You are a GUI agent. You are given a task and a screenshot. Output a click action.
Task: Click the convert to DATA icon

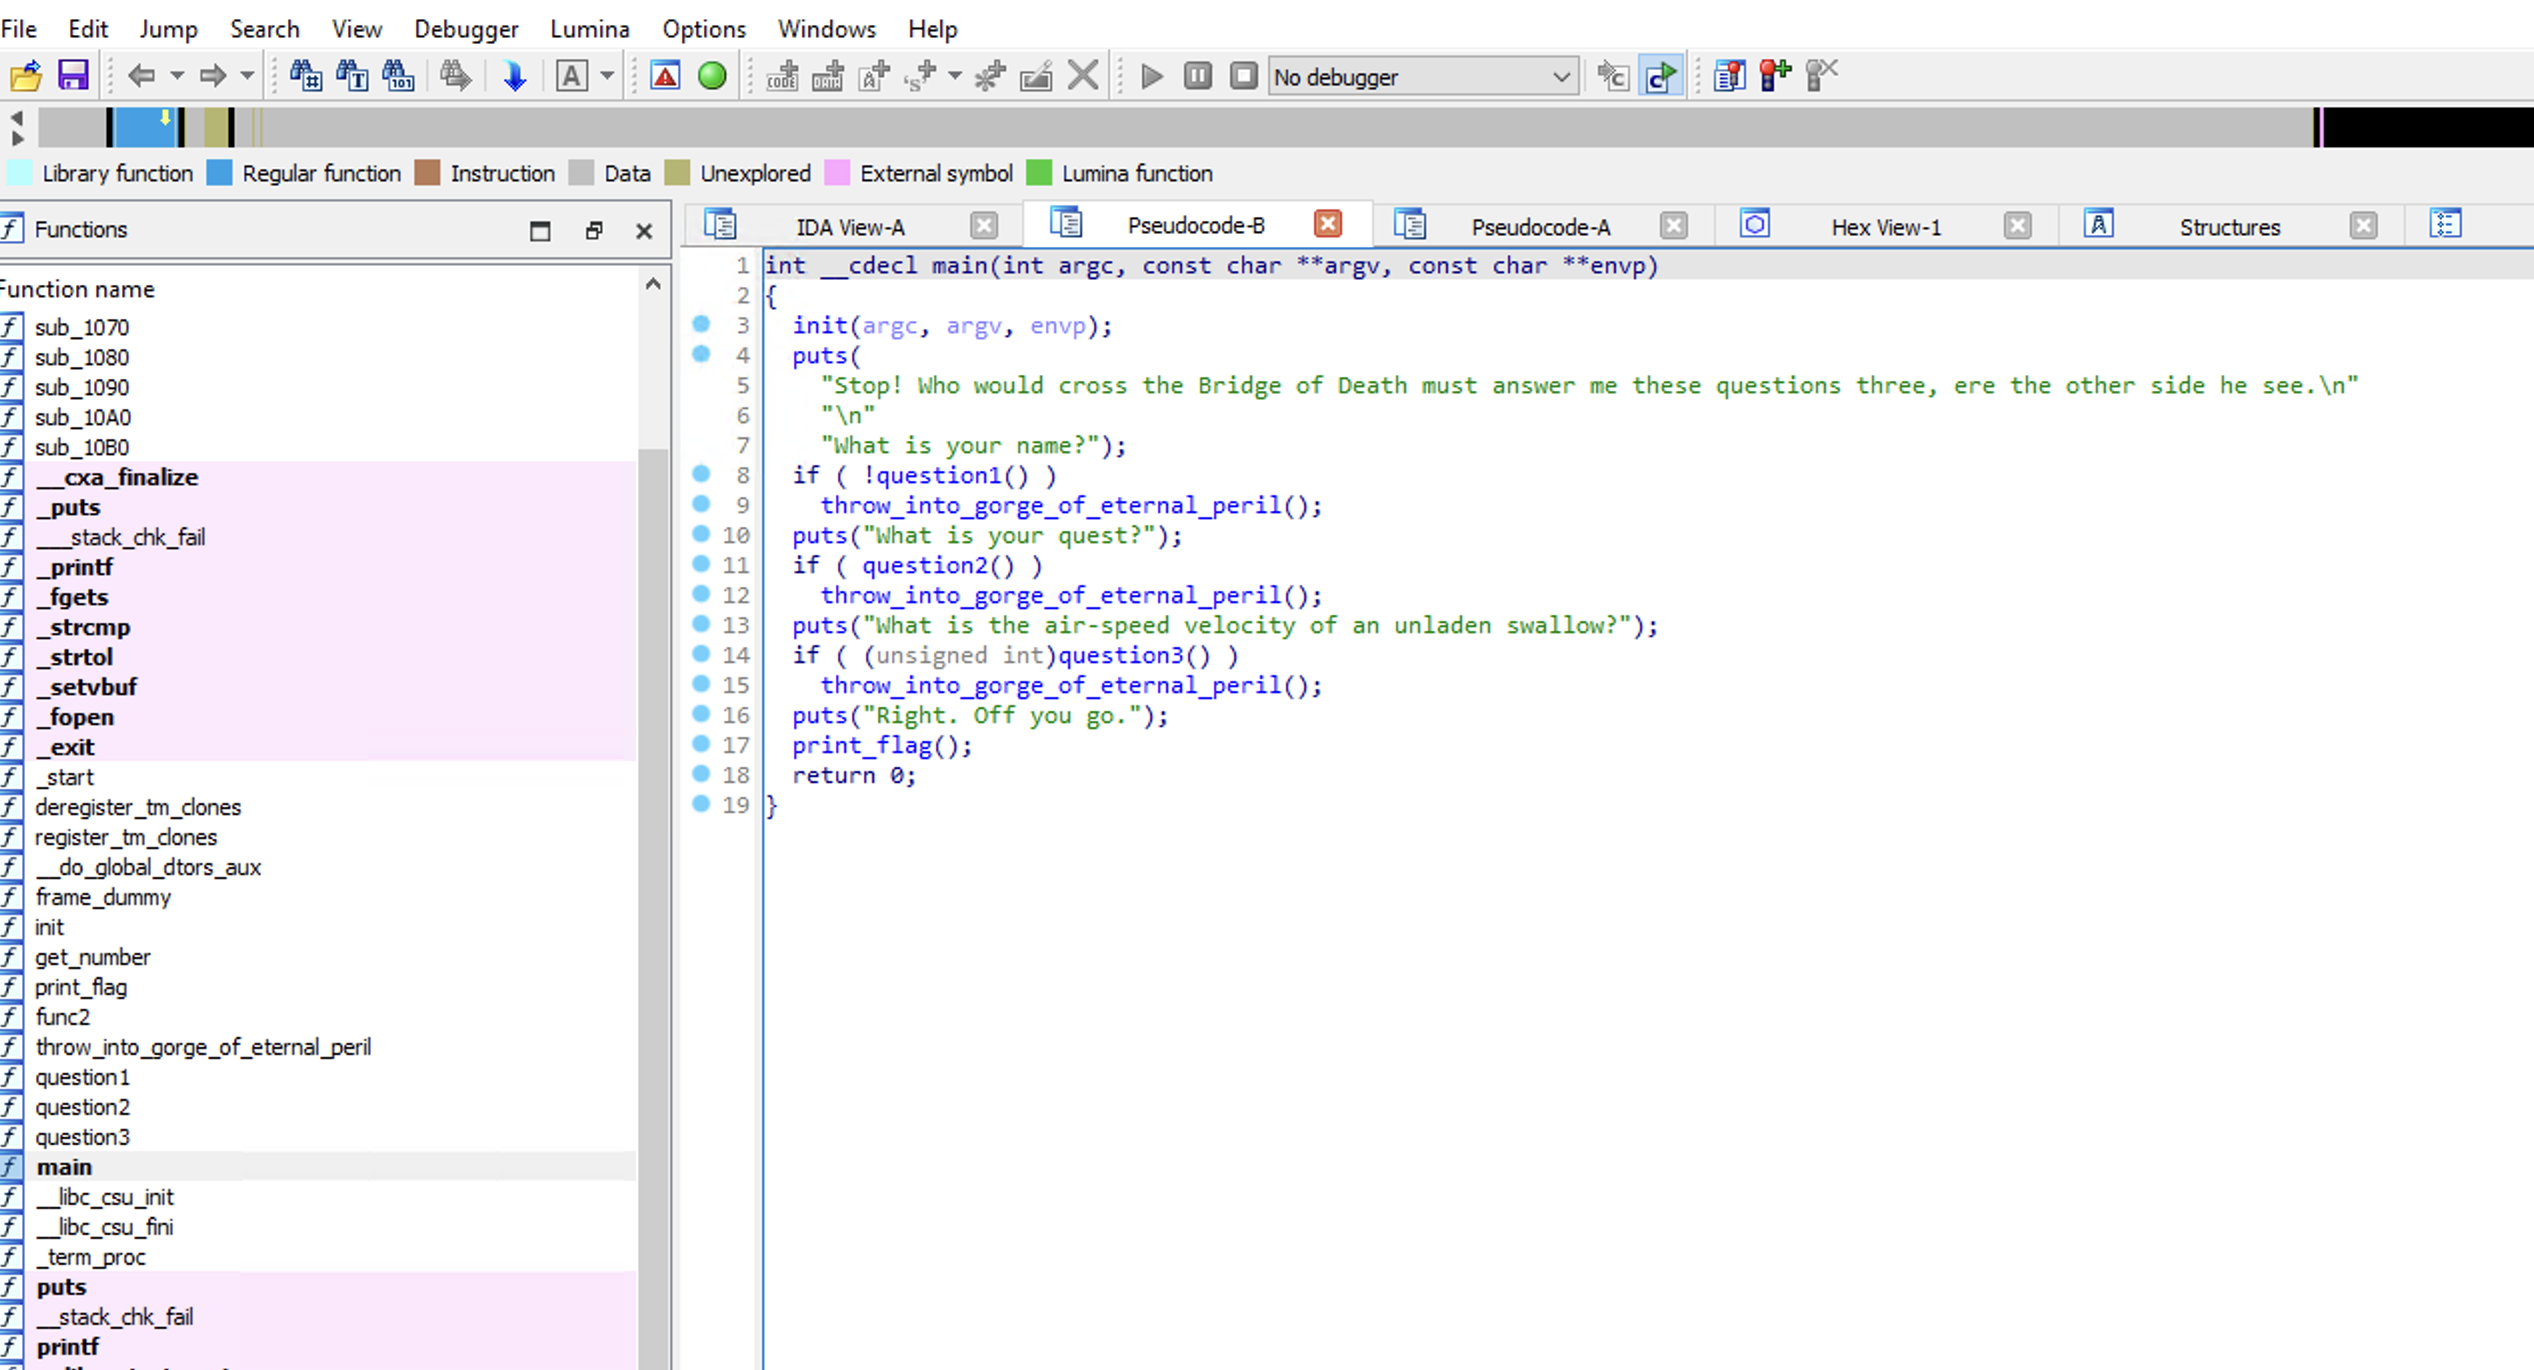click(828, 76)
